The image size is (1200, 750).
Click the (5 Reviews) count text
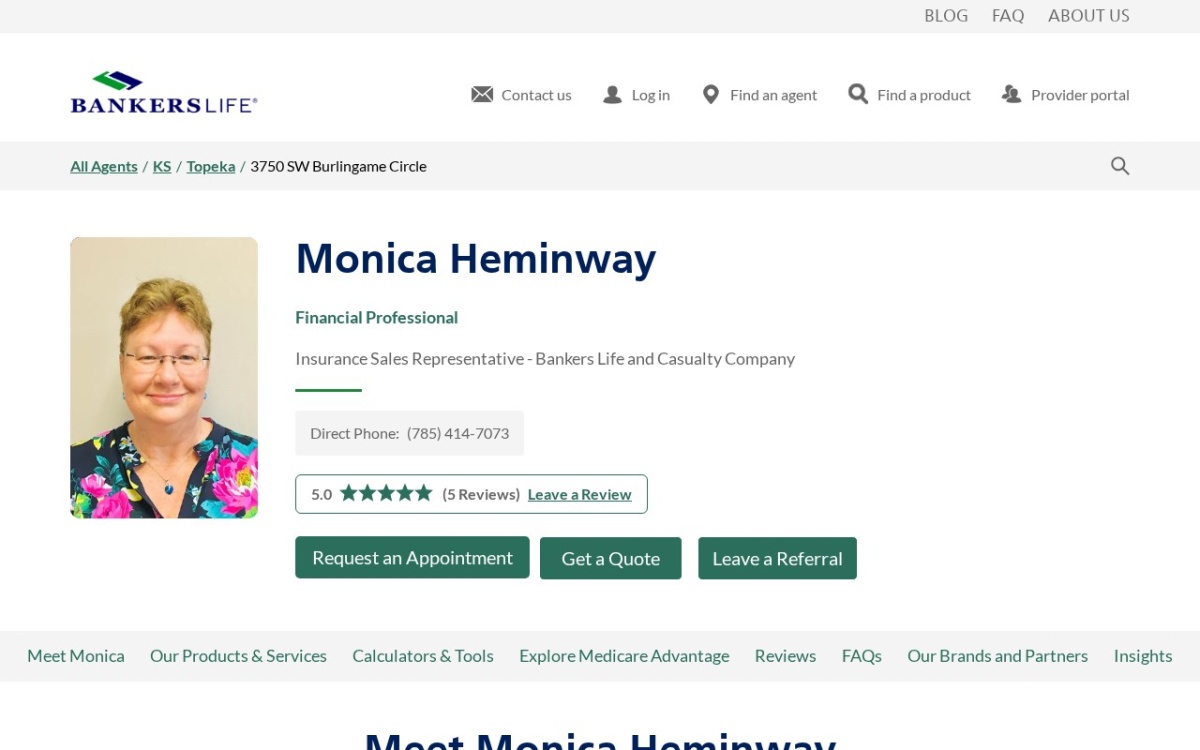point(481,494)
